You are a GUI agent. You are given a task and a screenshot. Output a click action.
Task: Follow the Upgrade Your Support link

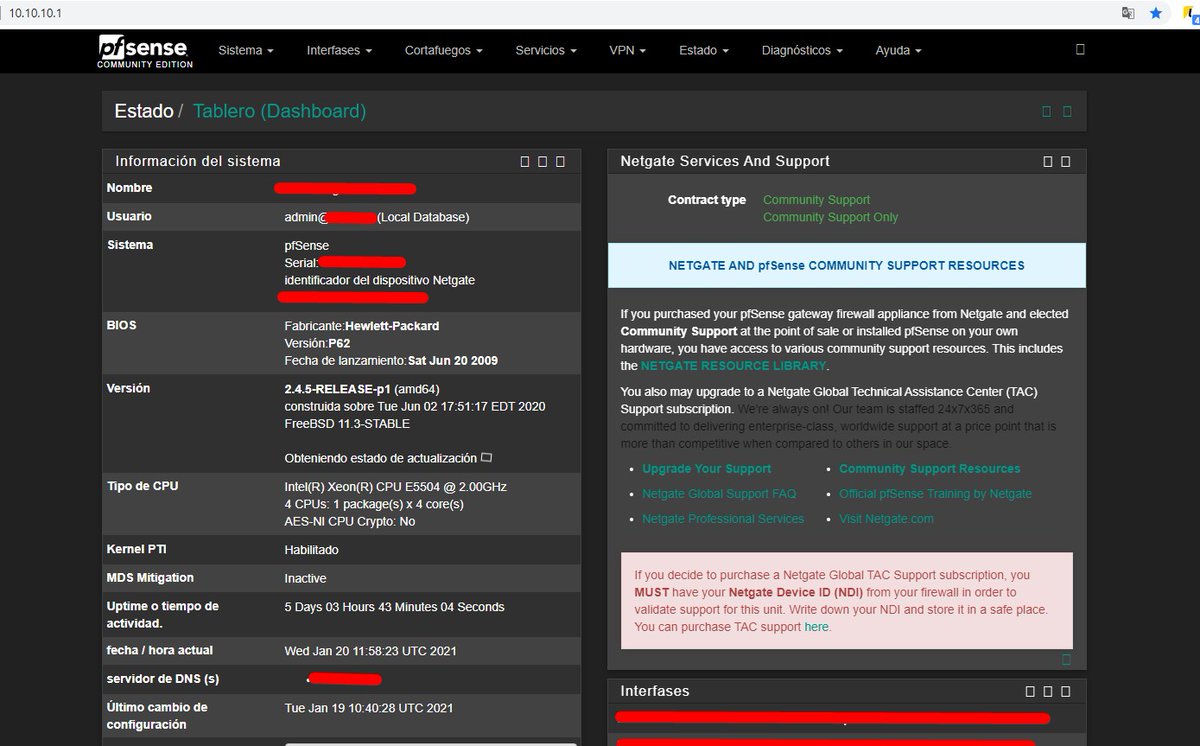coord(706,469)
